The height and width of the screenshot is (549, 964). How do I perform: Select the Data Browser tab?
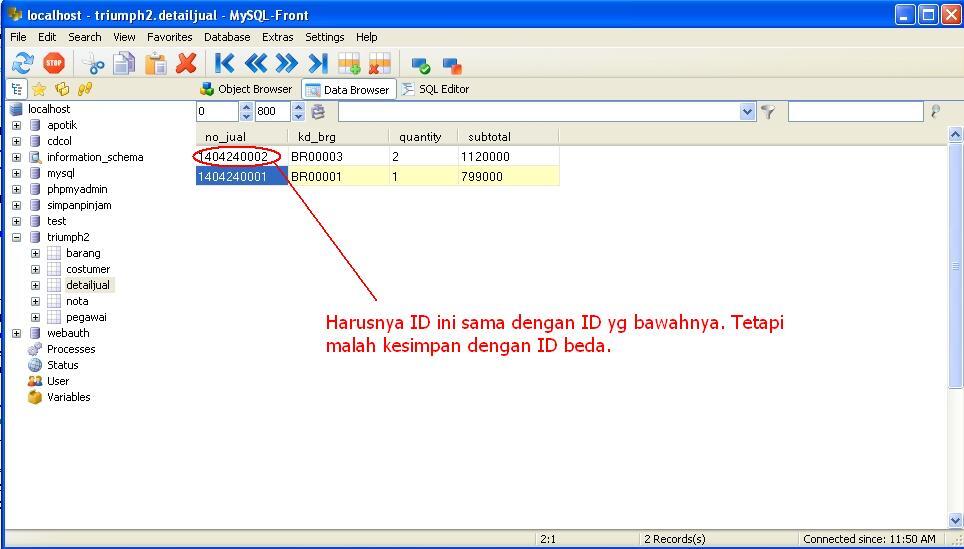coord(349,89)
